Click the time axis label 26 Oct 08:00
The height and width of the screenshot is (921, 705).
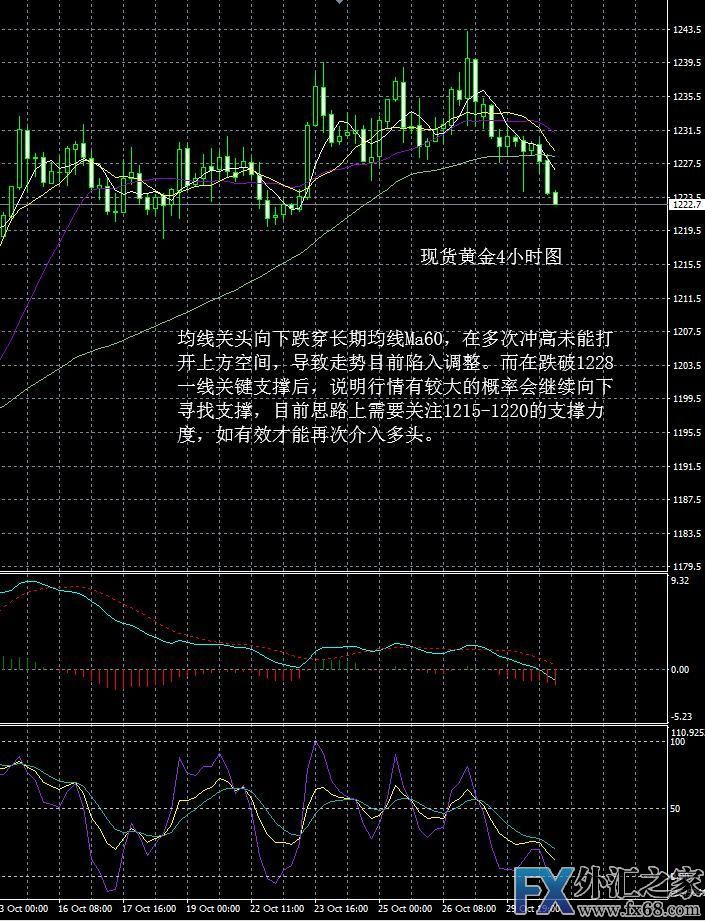469,909
